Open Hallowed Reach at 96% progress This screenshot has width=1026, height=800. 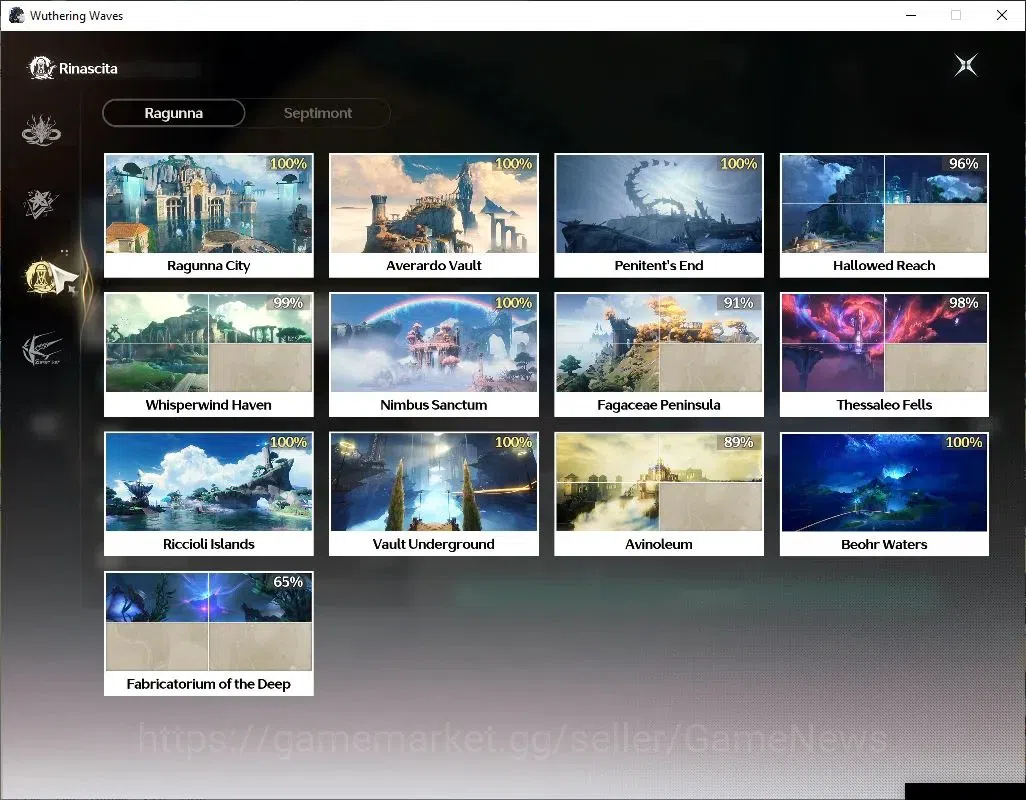point(884,216)
